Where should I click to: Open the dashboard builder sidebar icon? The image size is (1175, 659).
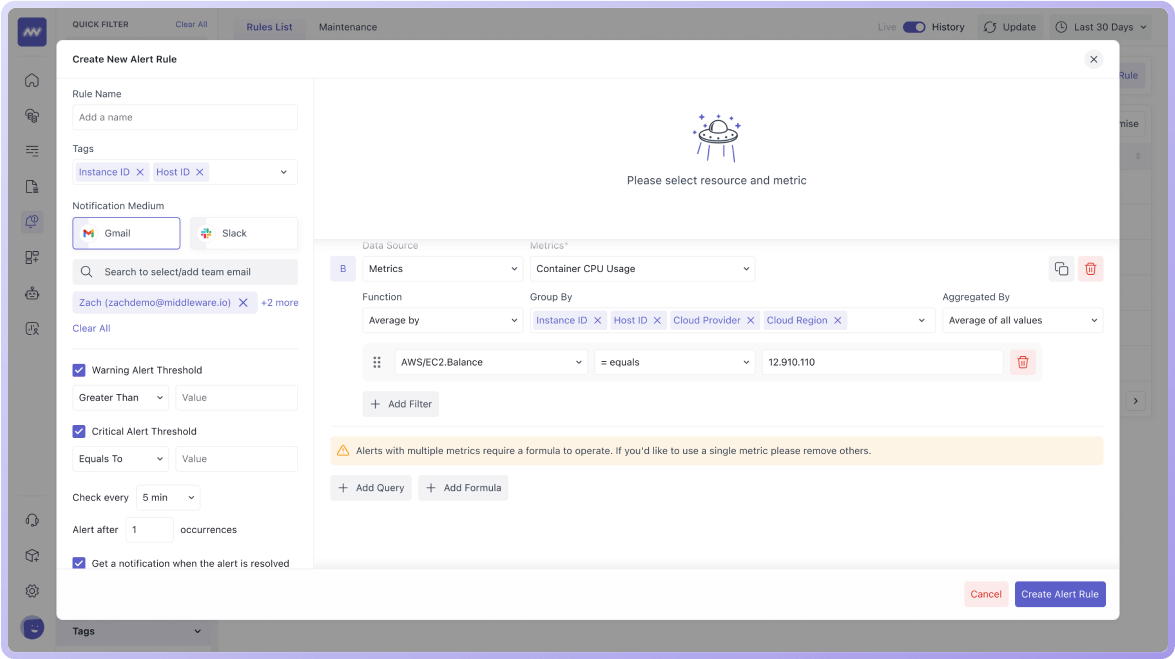tap(32, 257)
